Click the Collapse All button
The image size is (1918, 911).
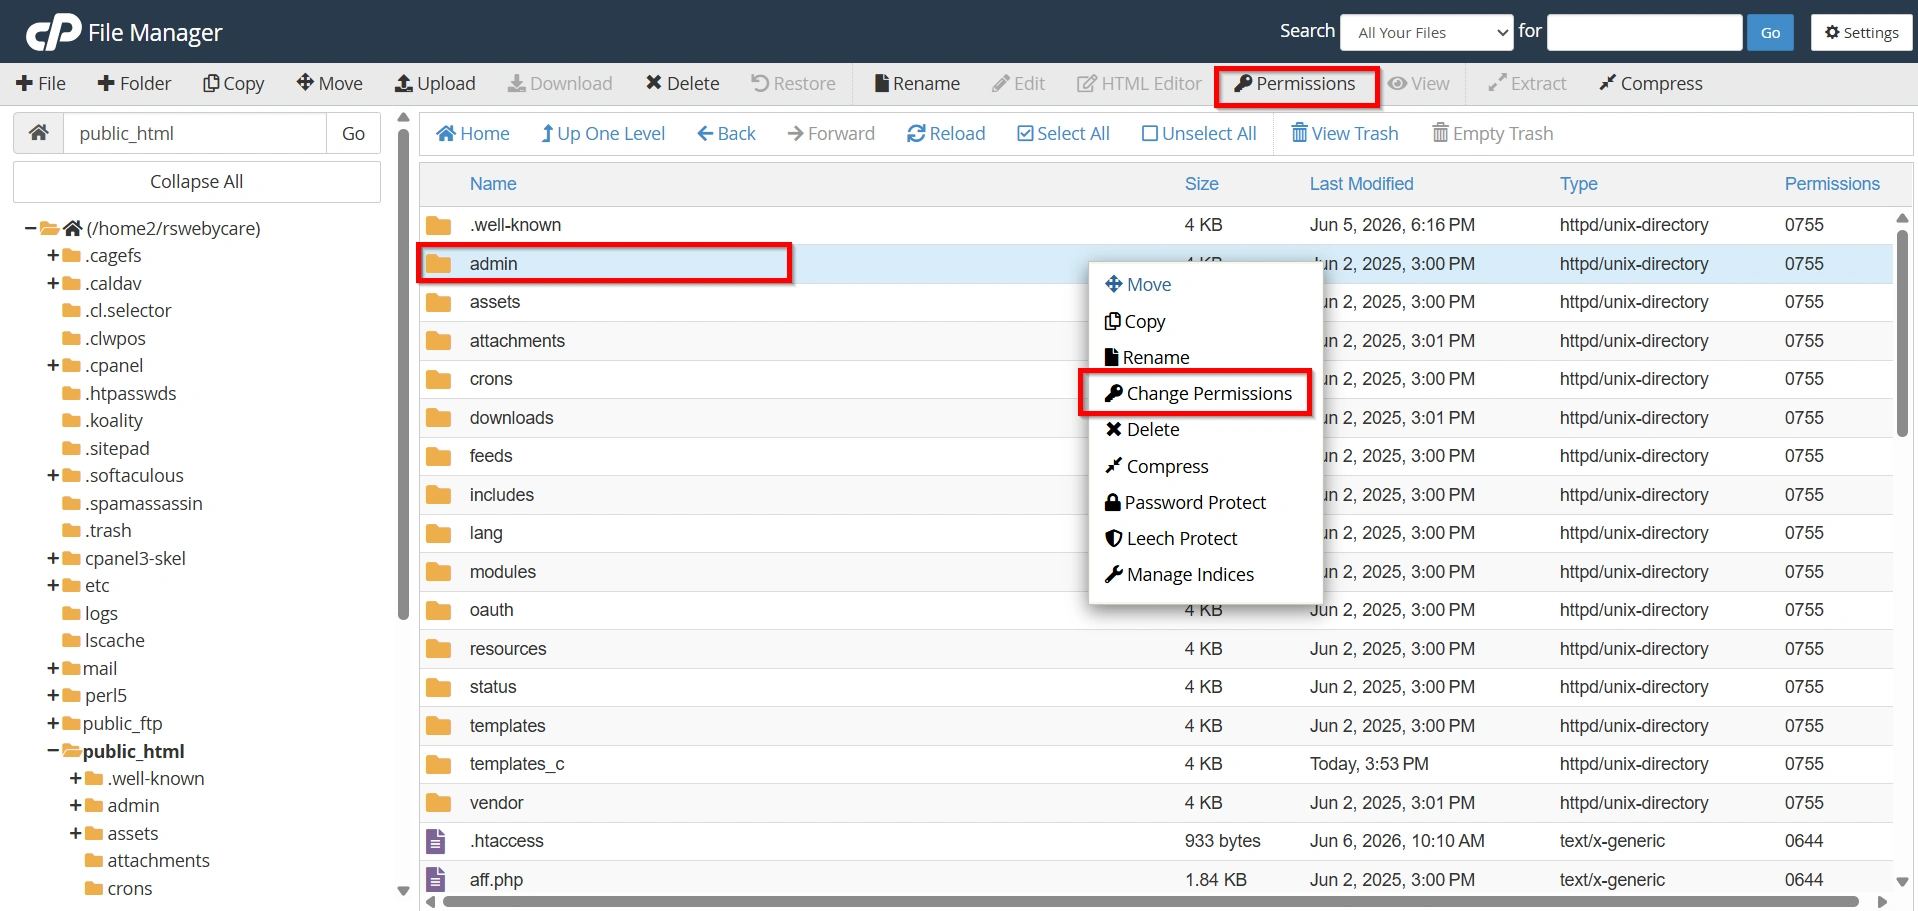point(197,182)
